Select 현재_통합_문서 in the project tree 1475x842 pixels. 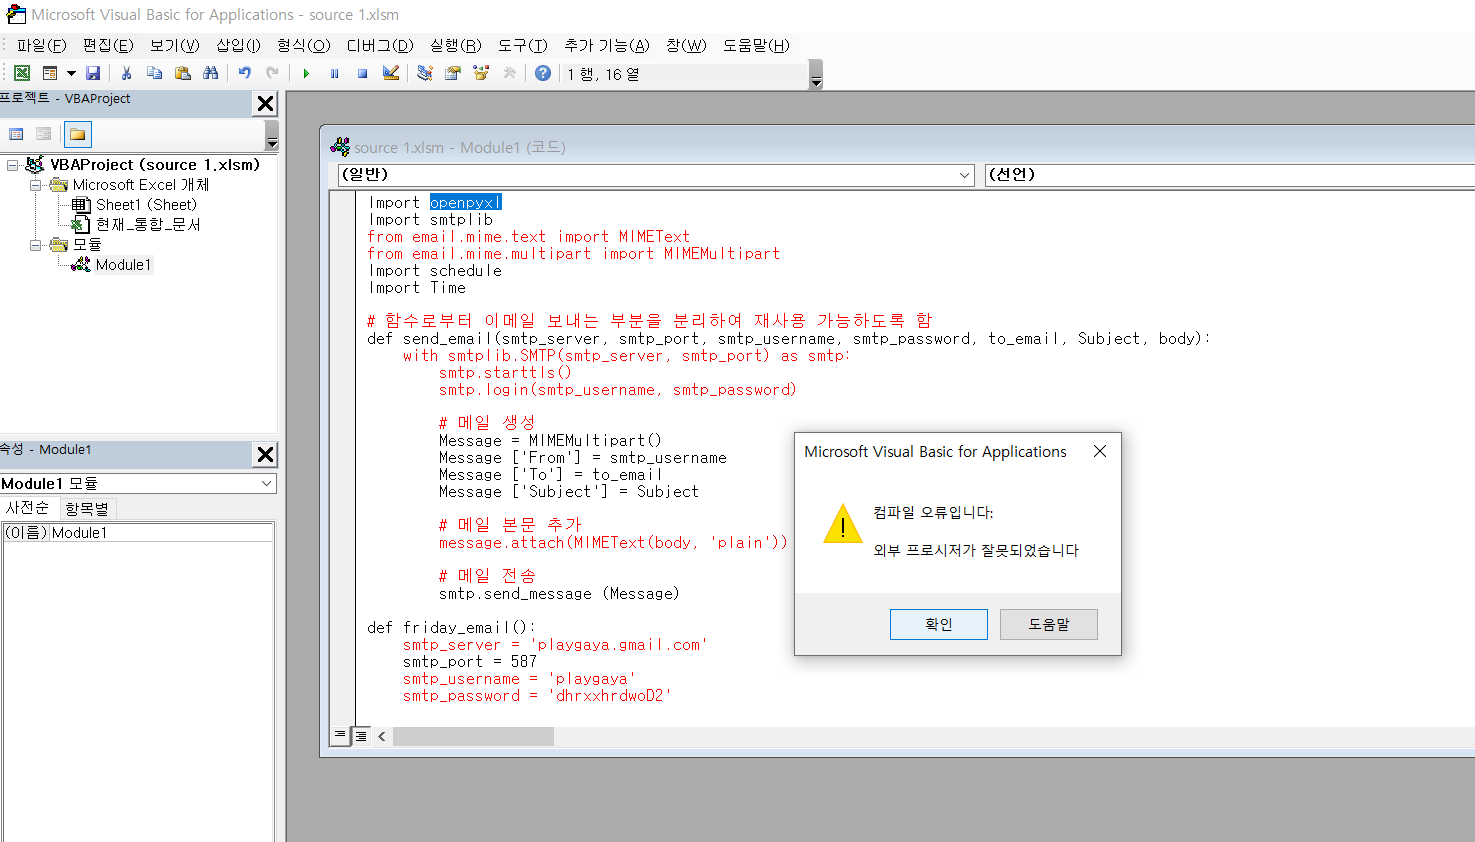(148, 225)
